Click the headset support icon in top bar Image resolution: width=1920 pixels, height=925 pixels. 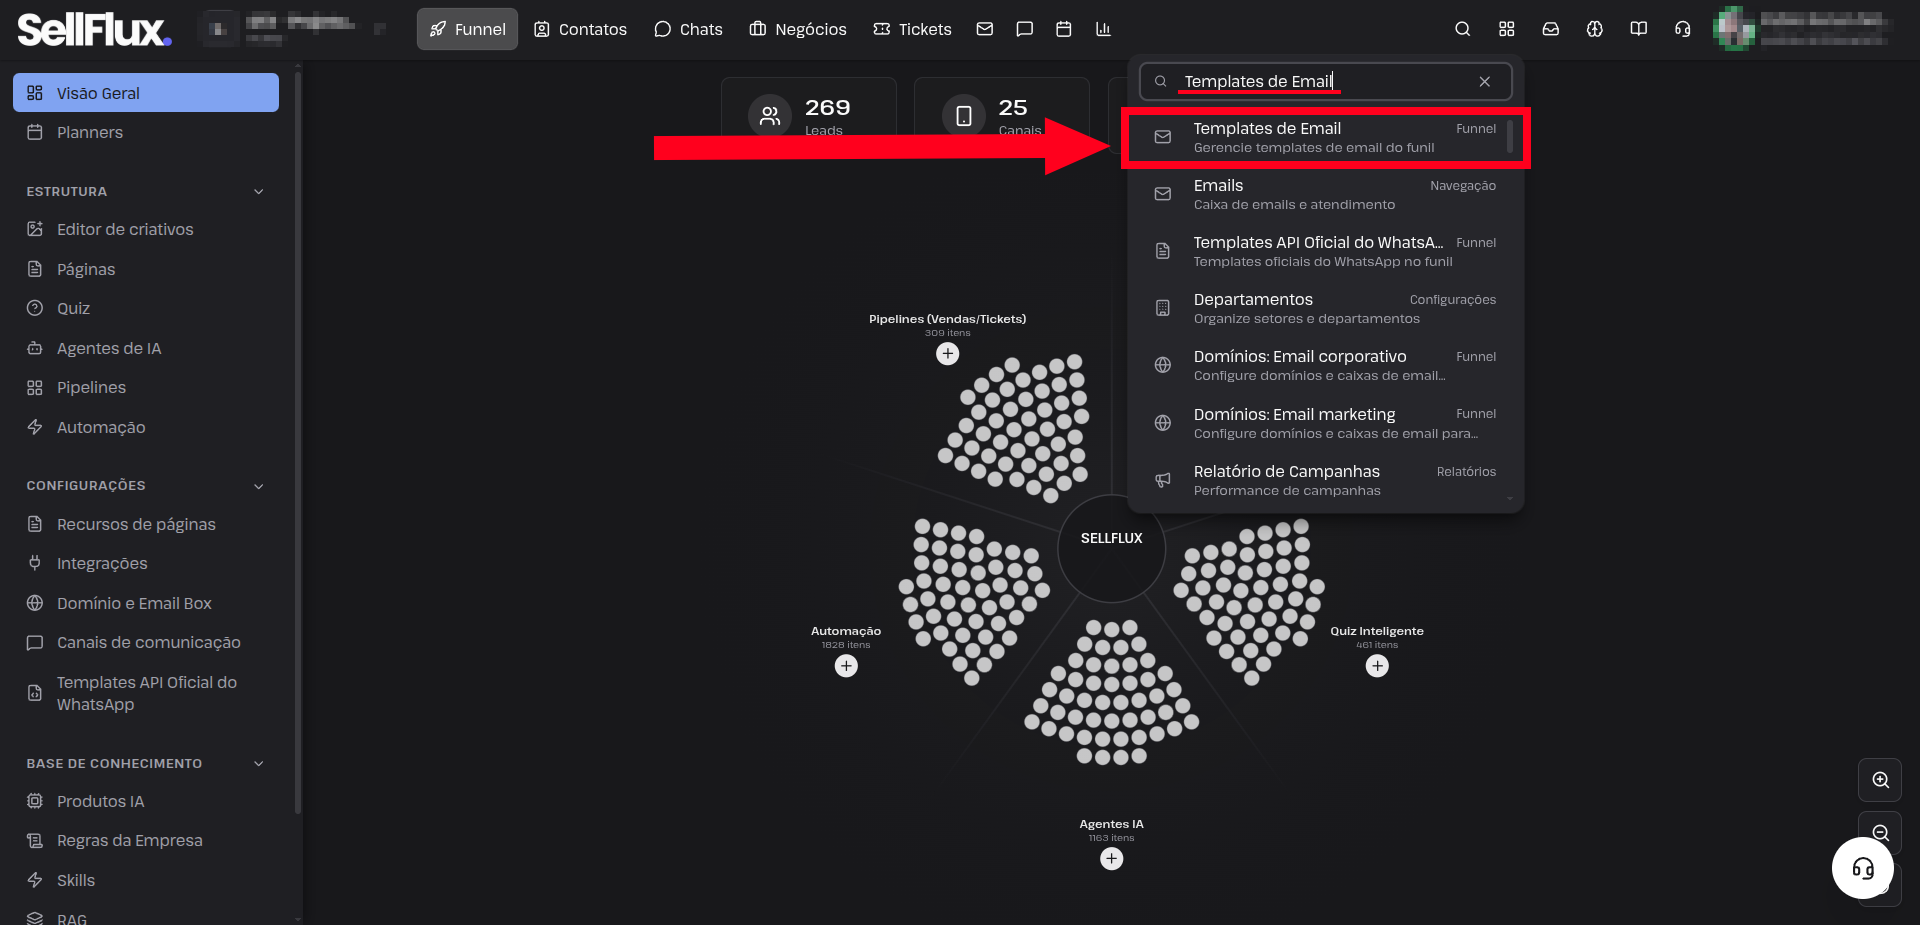coord(1682,29)
